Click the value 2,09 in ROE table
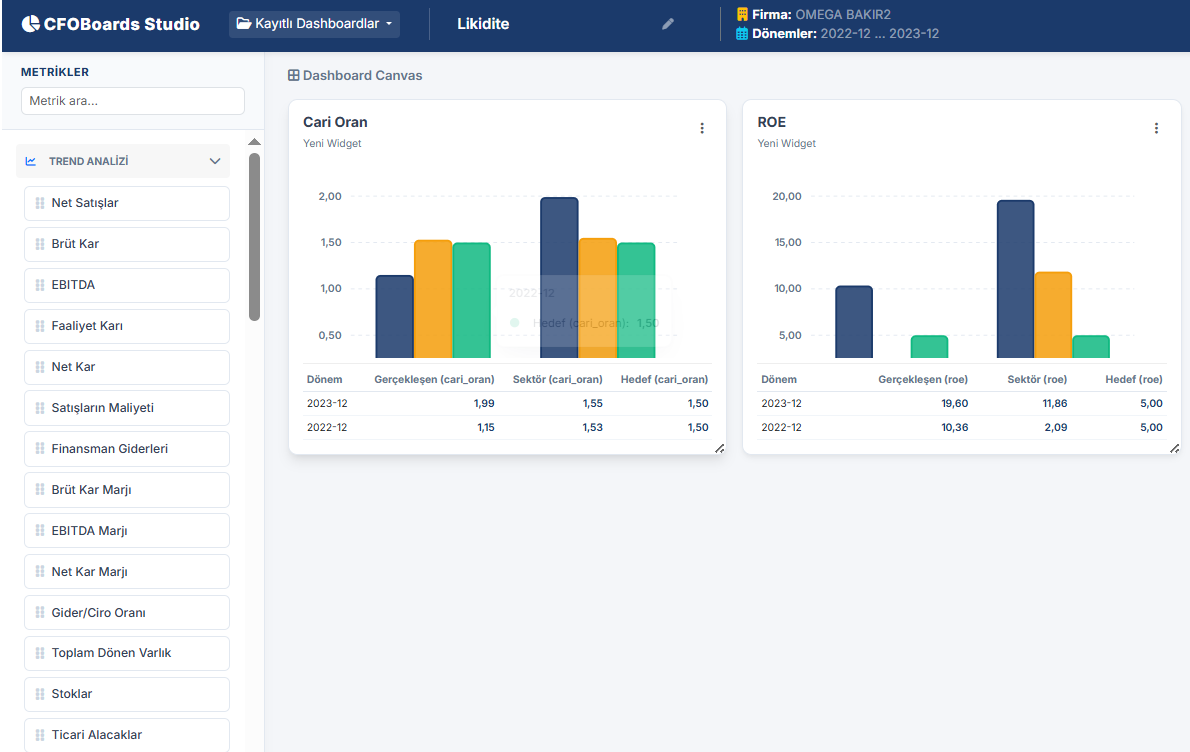The width and height of the screenshot is (1190, 752). [1056, 427]
